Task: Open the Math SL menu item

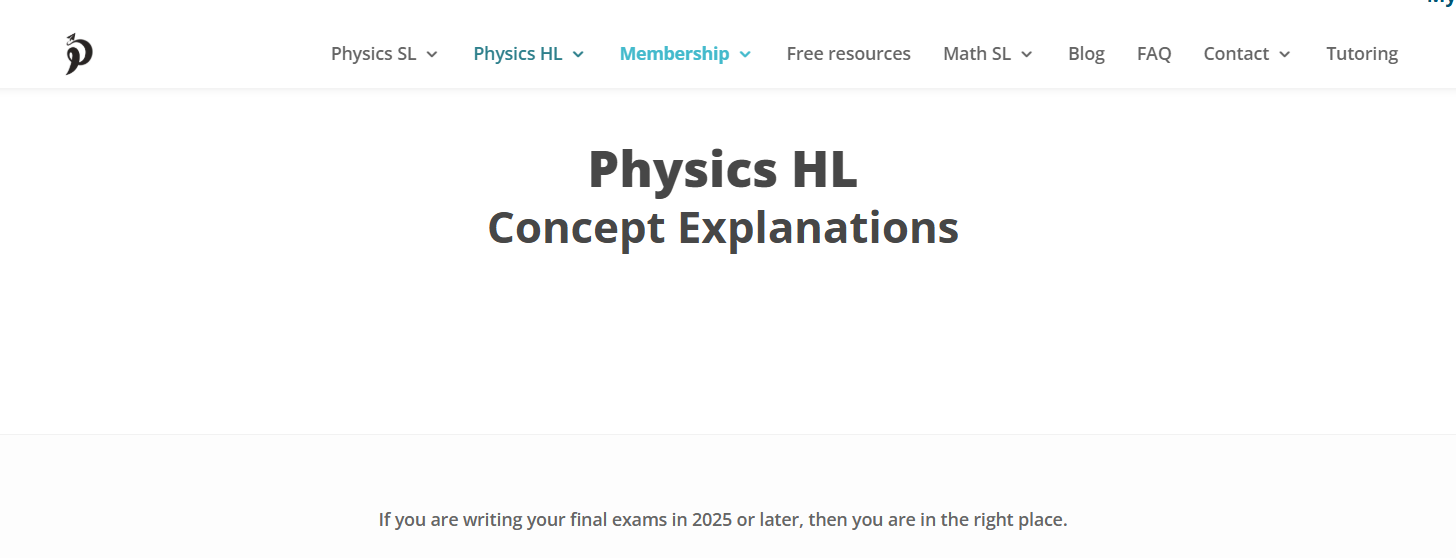Action: (976, 54)
